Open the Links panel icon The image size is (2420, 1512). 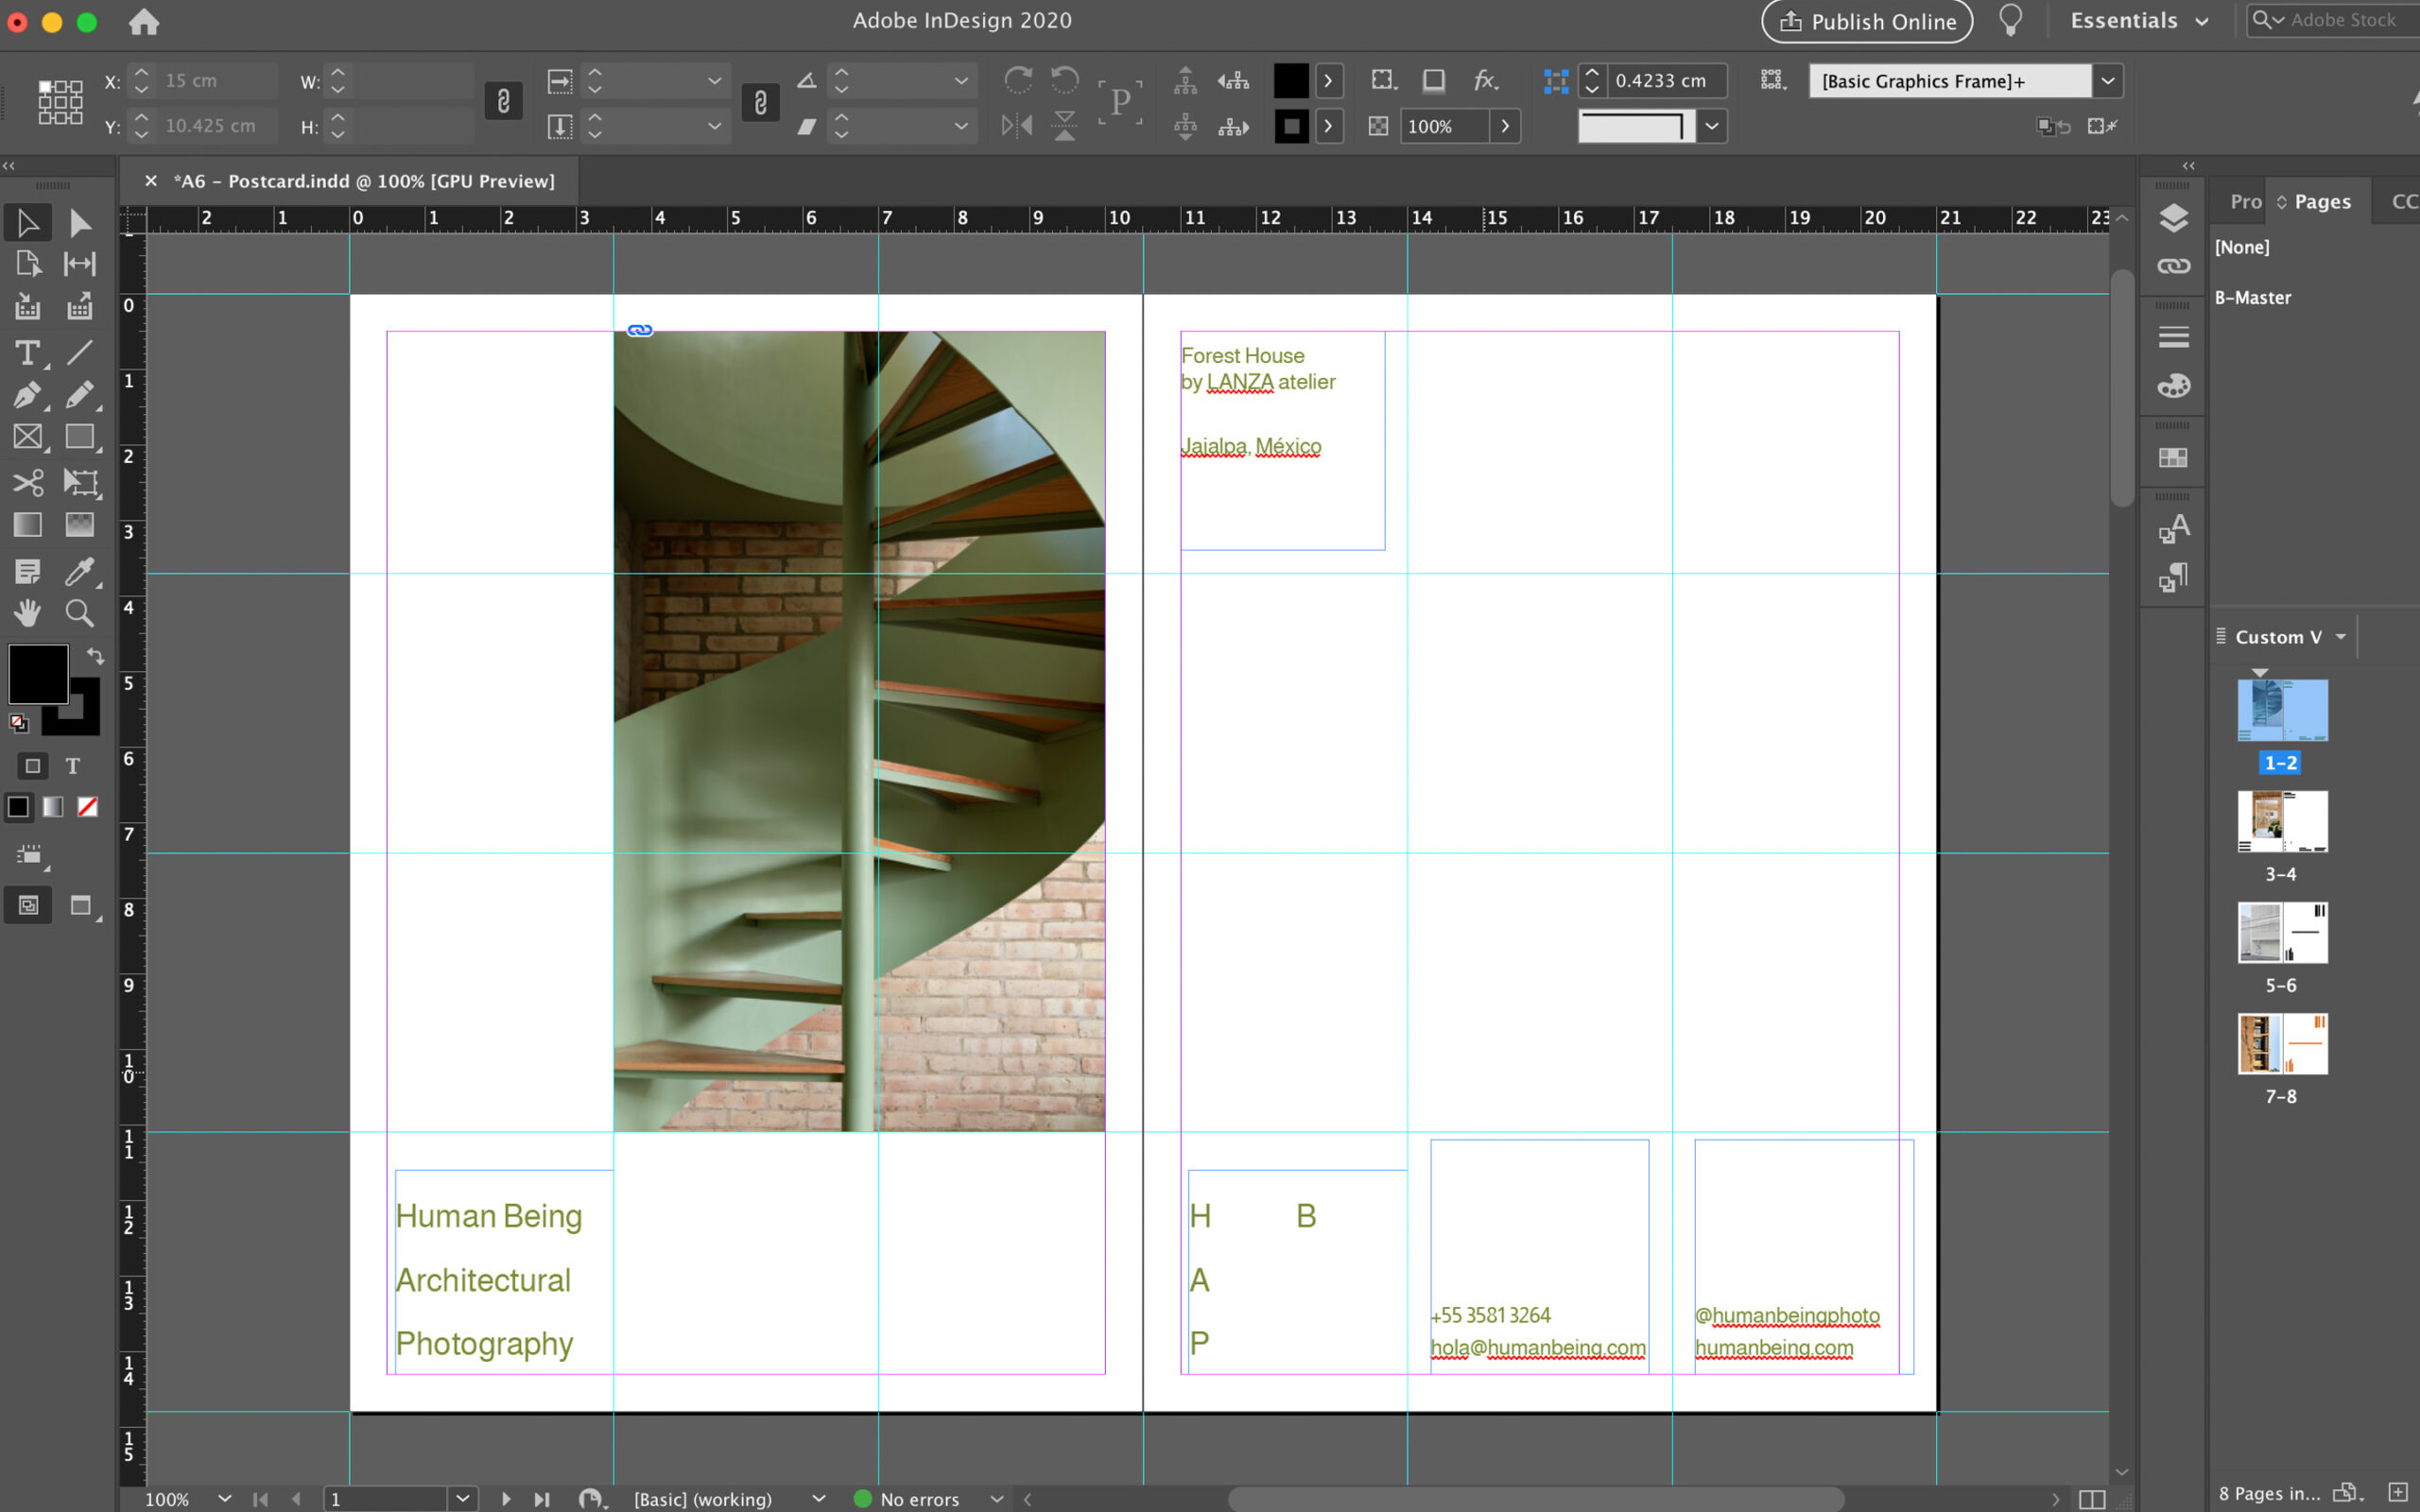pos(2173,266)
